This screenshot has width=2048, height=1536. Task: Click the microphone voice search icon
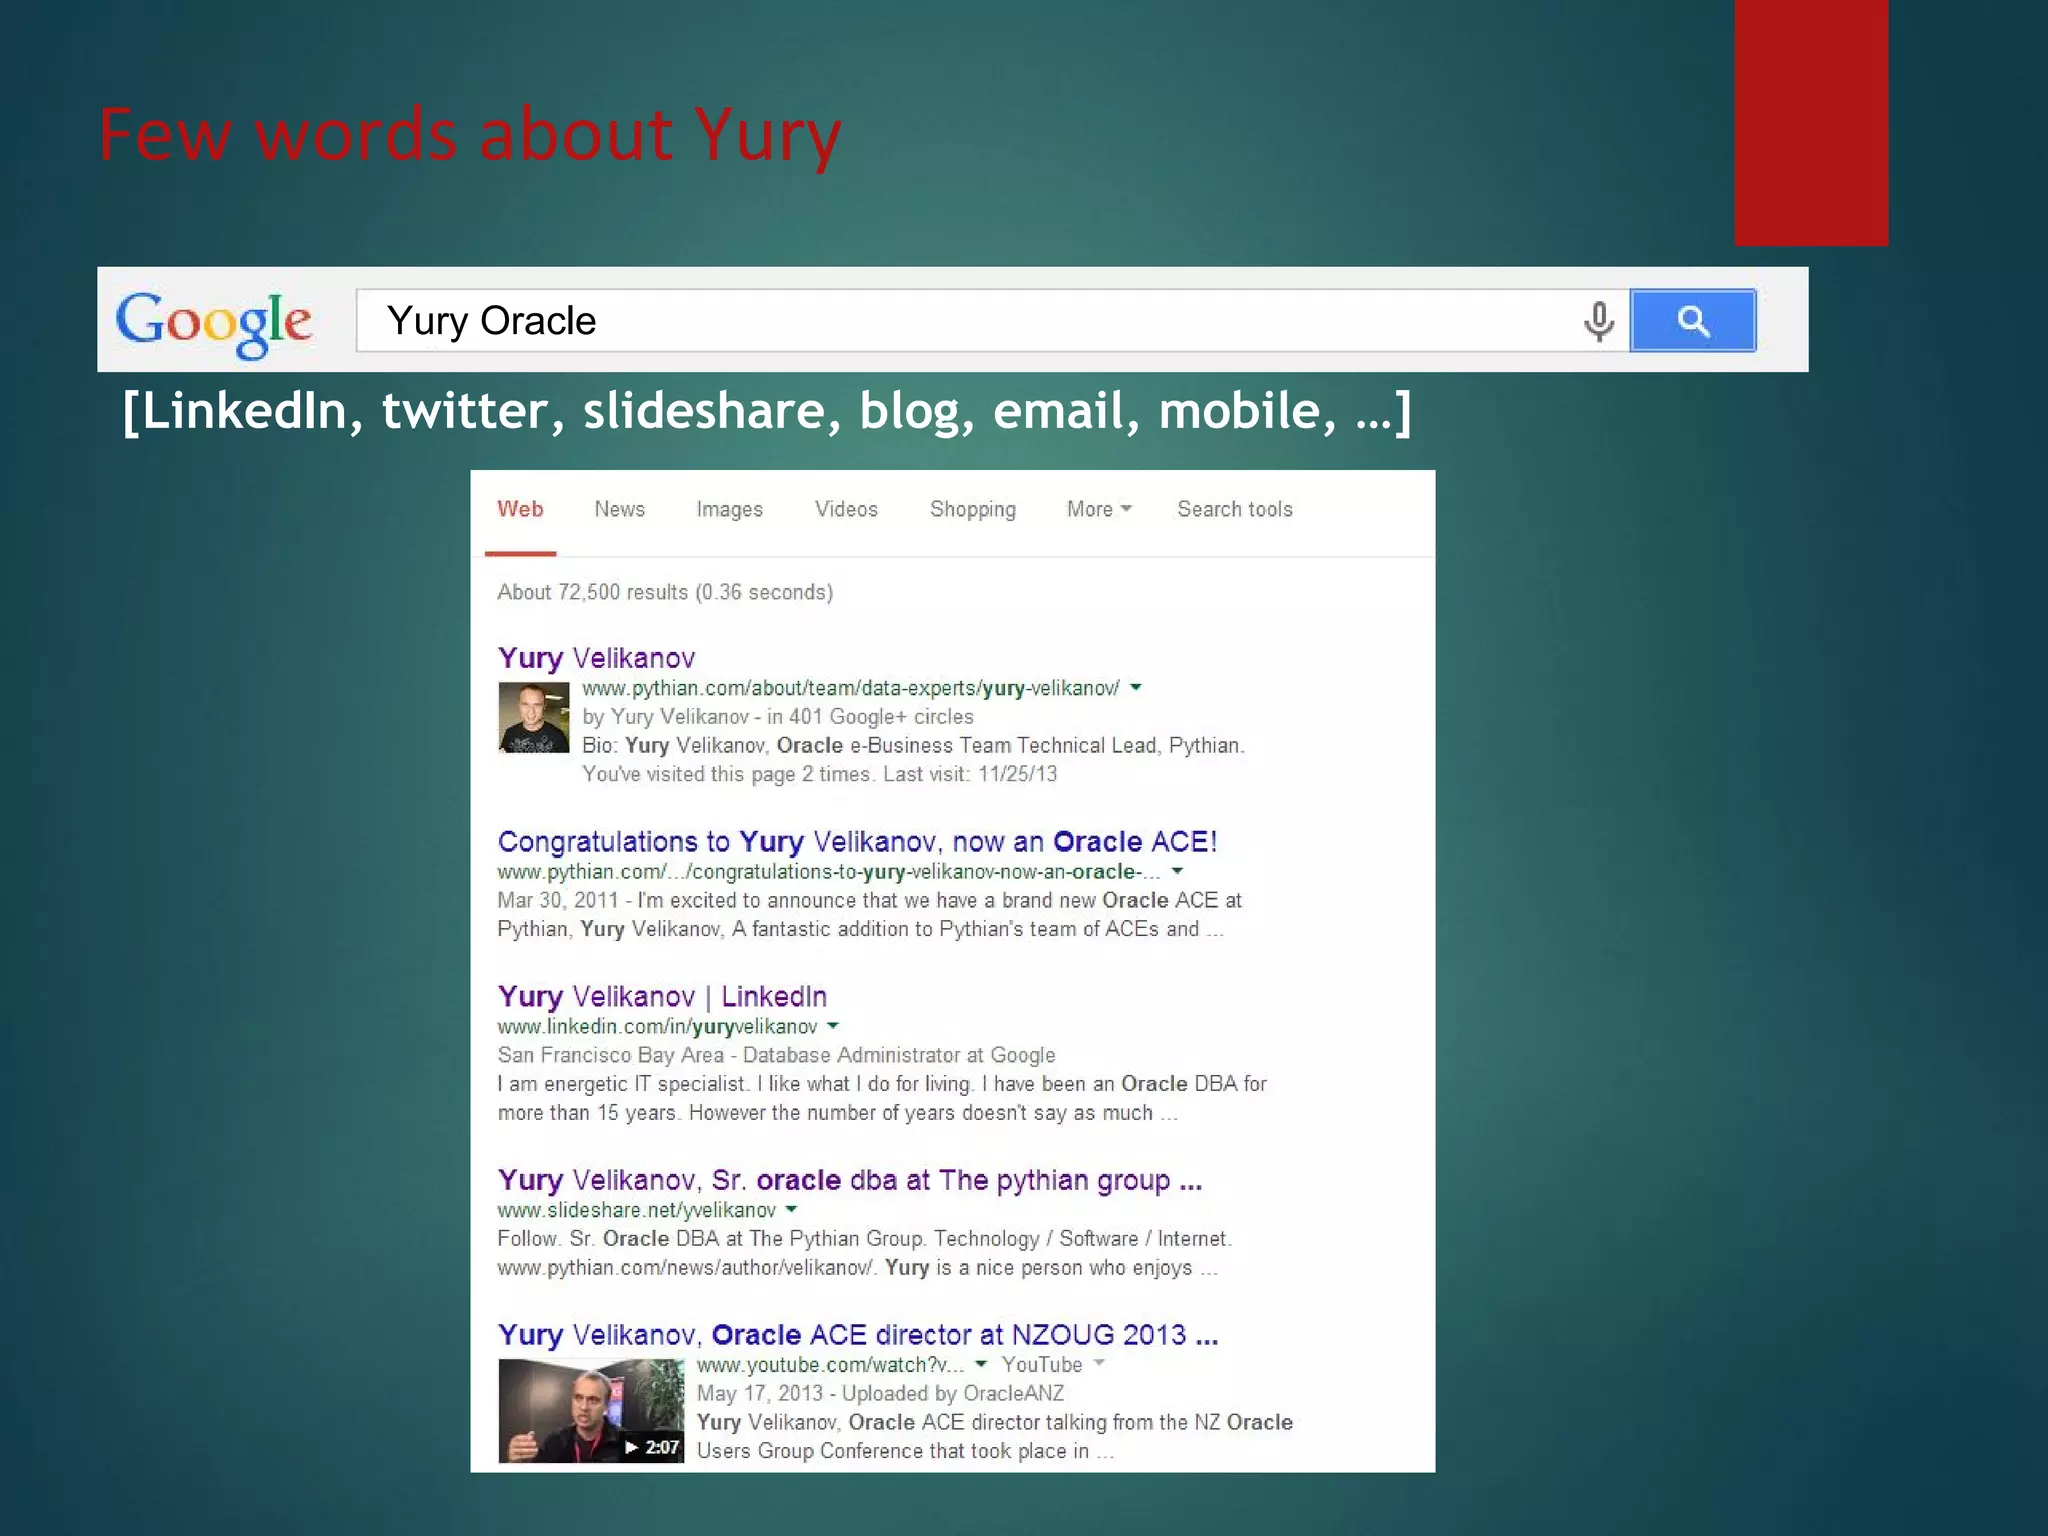[x=1598, y=321]
